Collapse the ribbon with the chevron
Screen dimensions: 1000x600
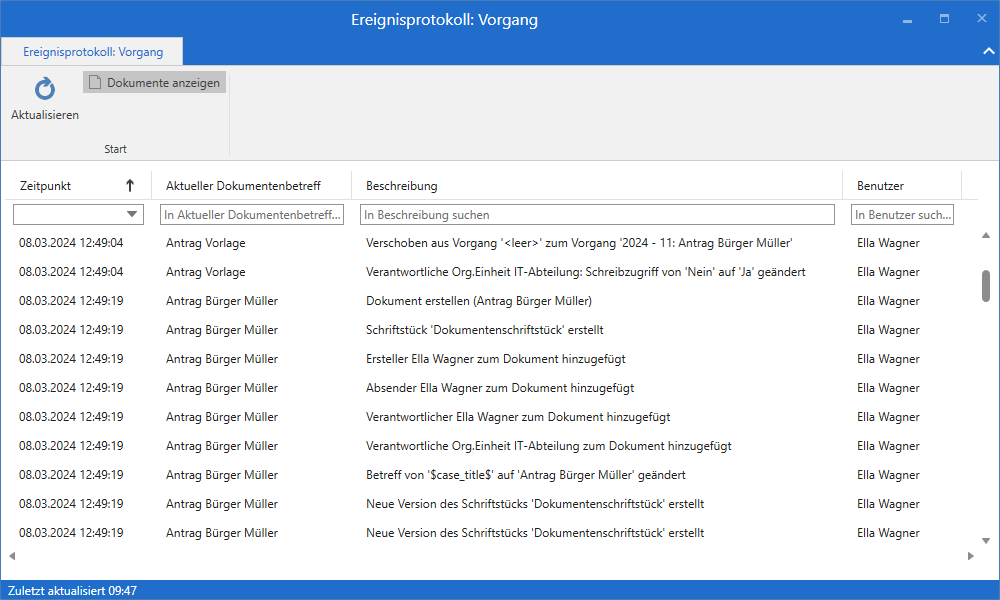[x=989, y=51]
